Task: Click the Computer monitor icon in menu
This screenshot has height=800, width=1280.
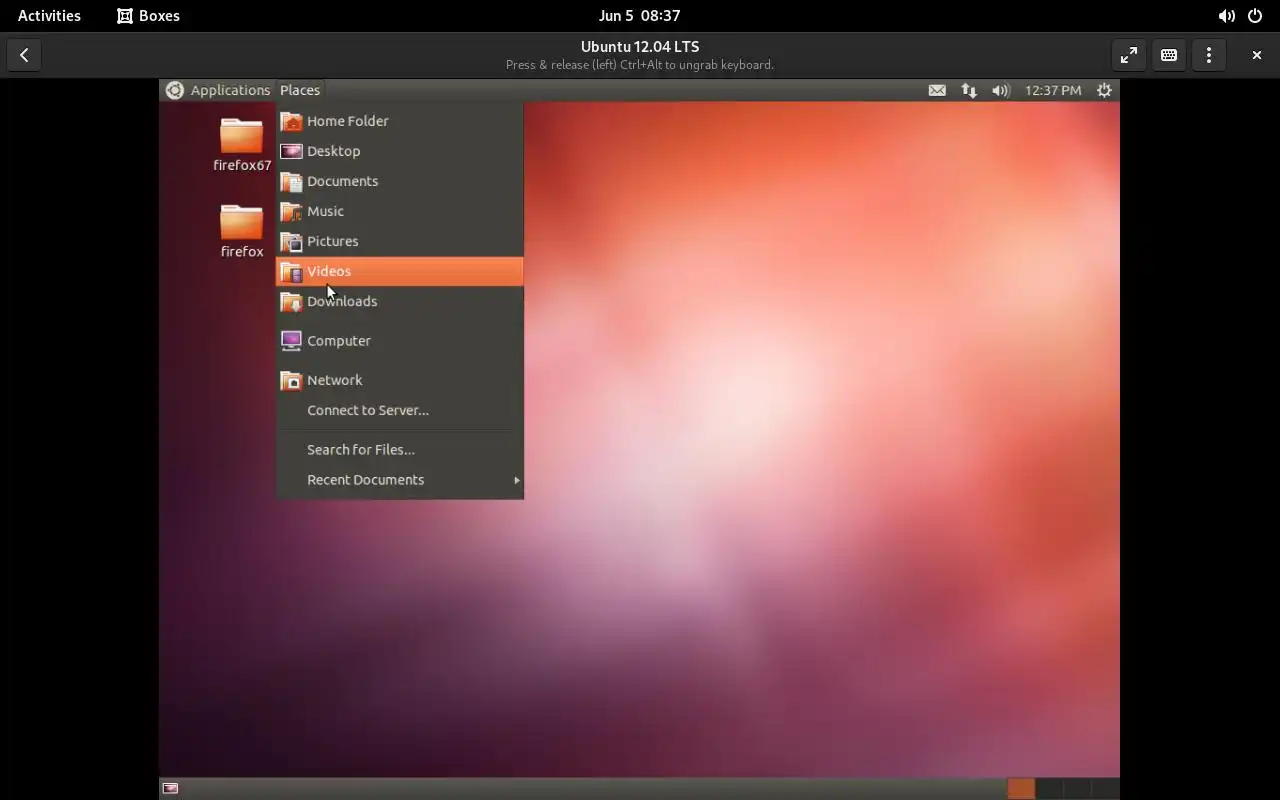Action: click(x=291, y=341)
